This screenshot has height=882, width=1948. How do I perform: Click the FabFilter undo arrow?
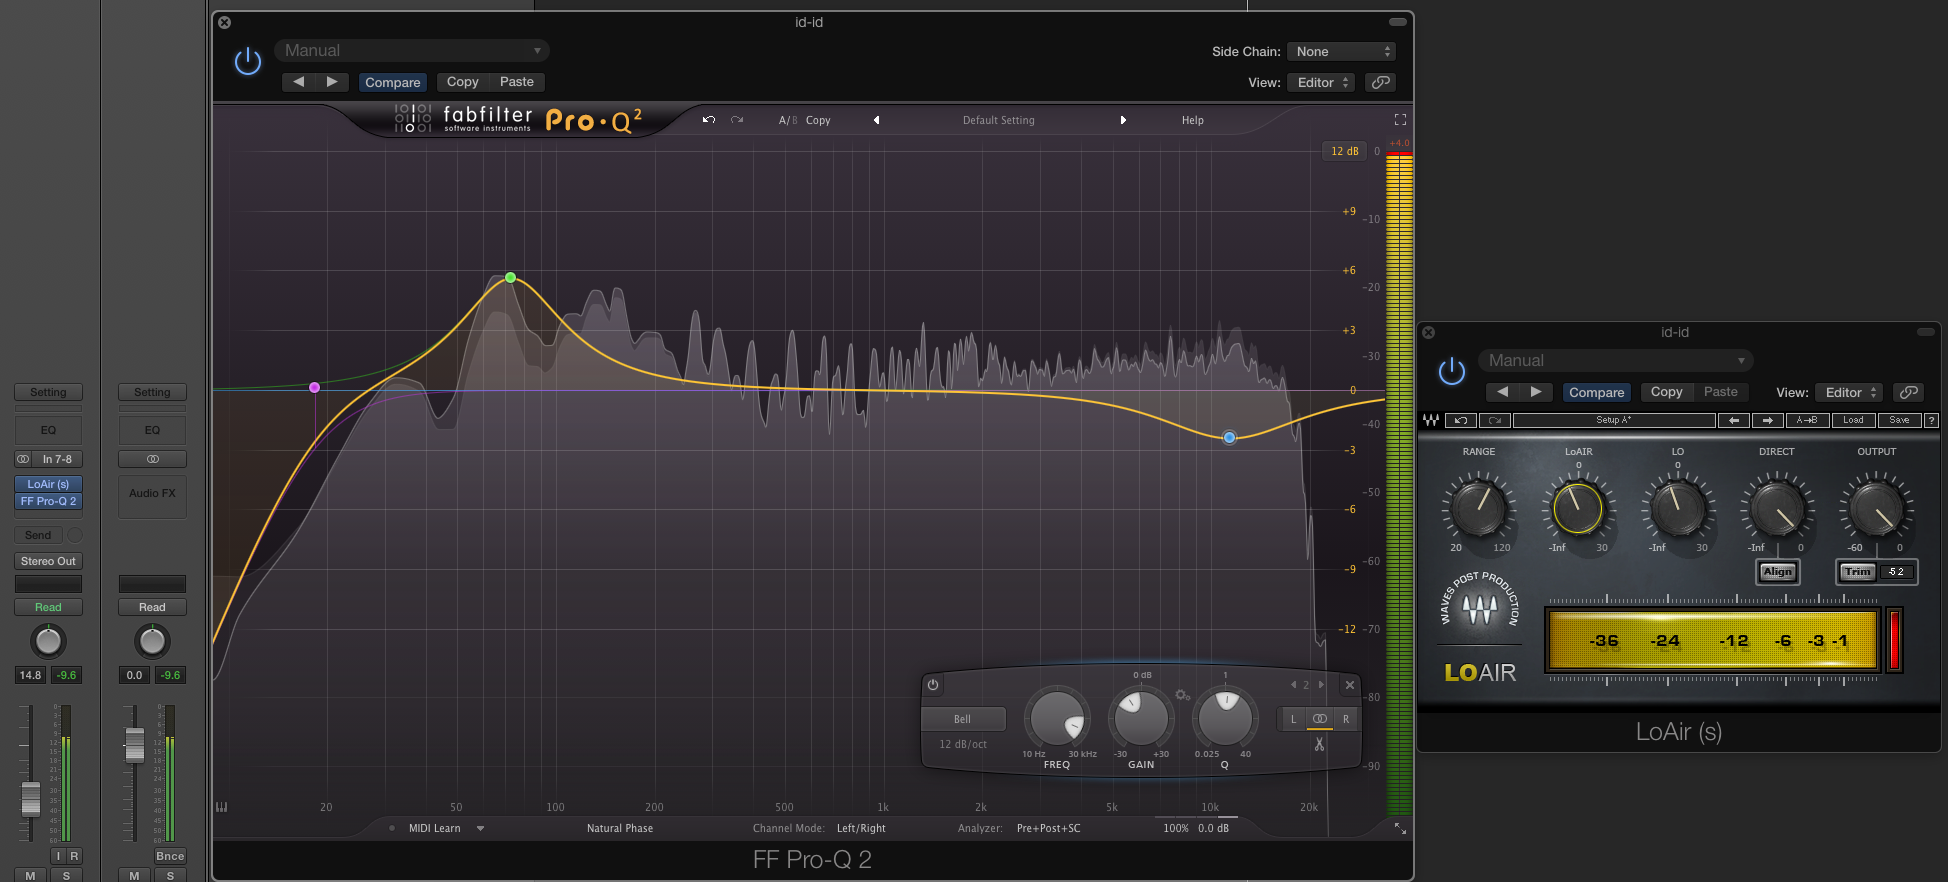709,120
